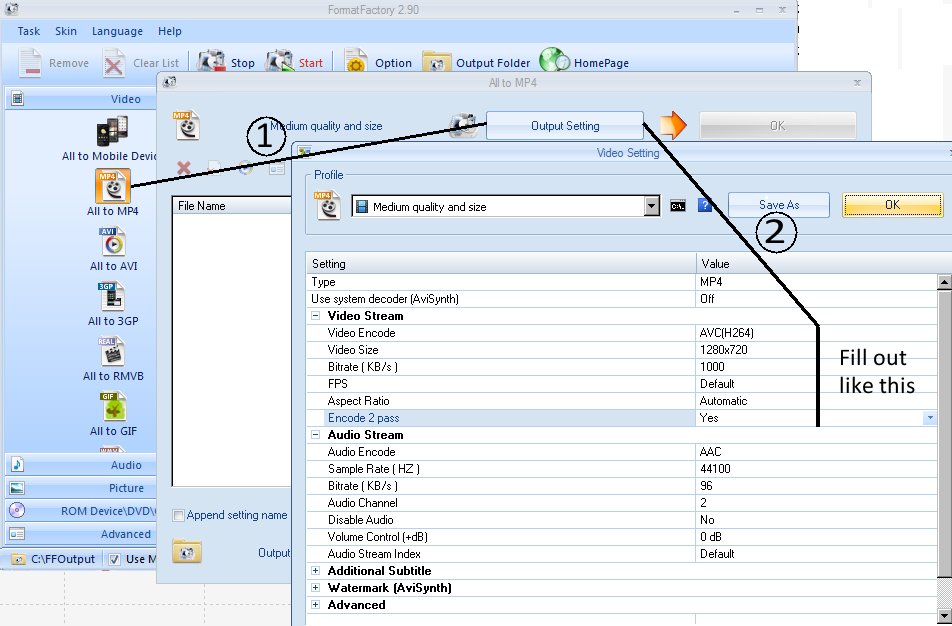Open the Language menu

click(x=117, y=31)
